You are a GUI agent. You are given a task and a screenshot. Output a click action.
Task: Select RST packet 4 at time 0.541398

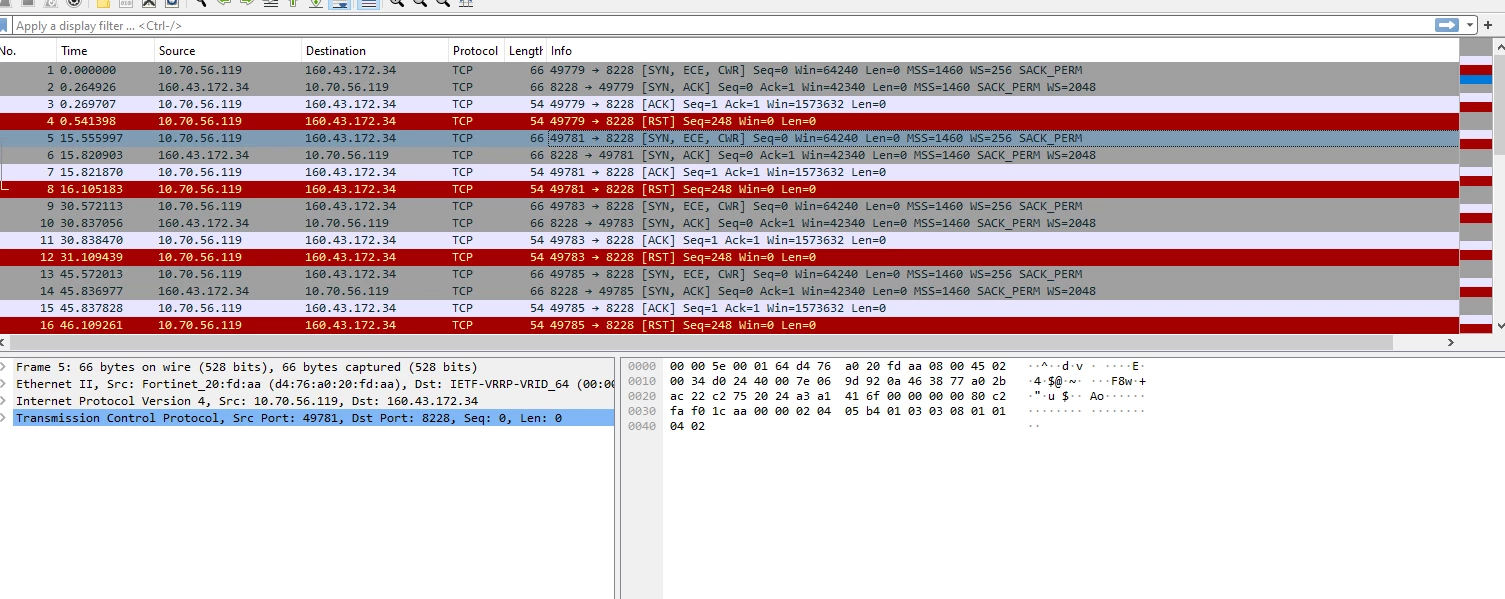[729, 121]
